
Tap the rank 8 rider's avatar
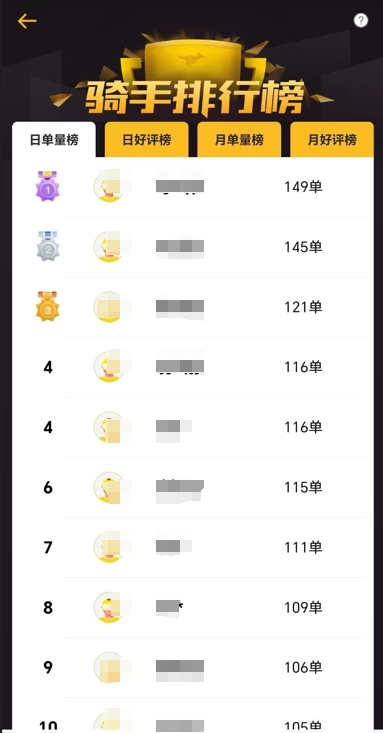109,607
